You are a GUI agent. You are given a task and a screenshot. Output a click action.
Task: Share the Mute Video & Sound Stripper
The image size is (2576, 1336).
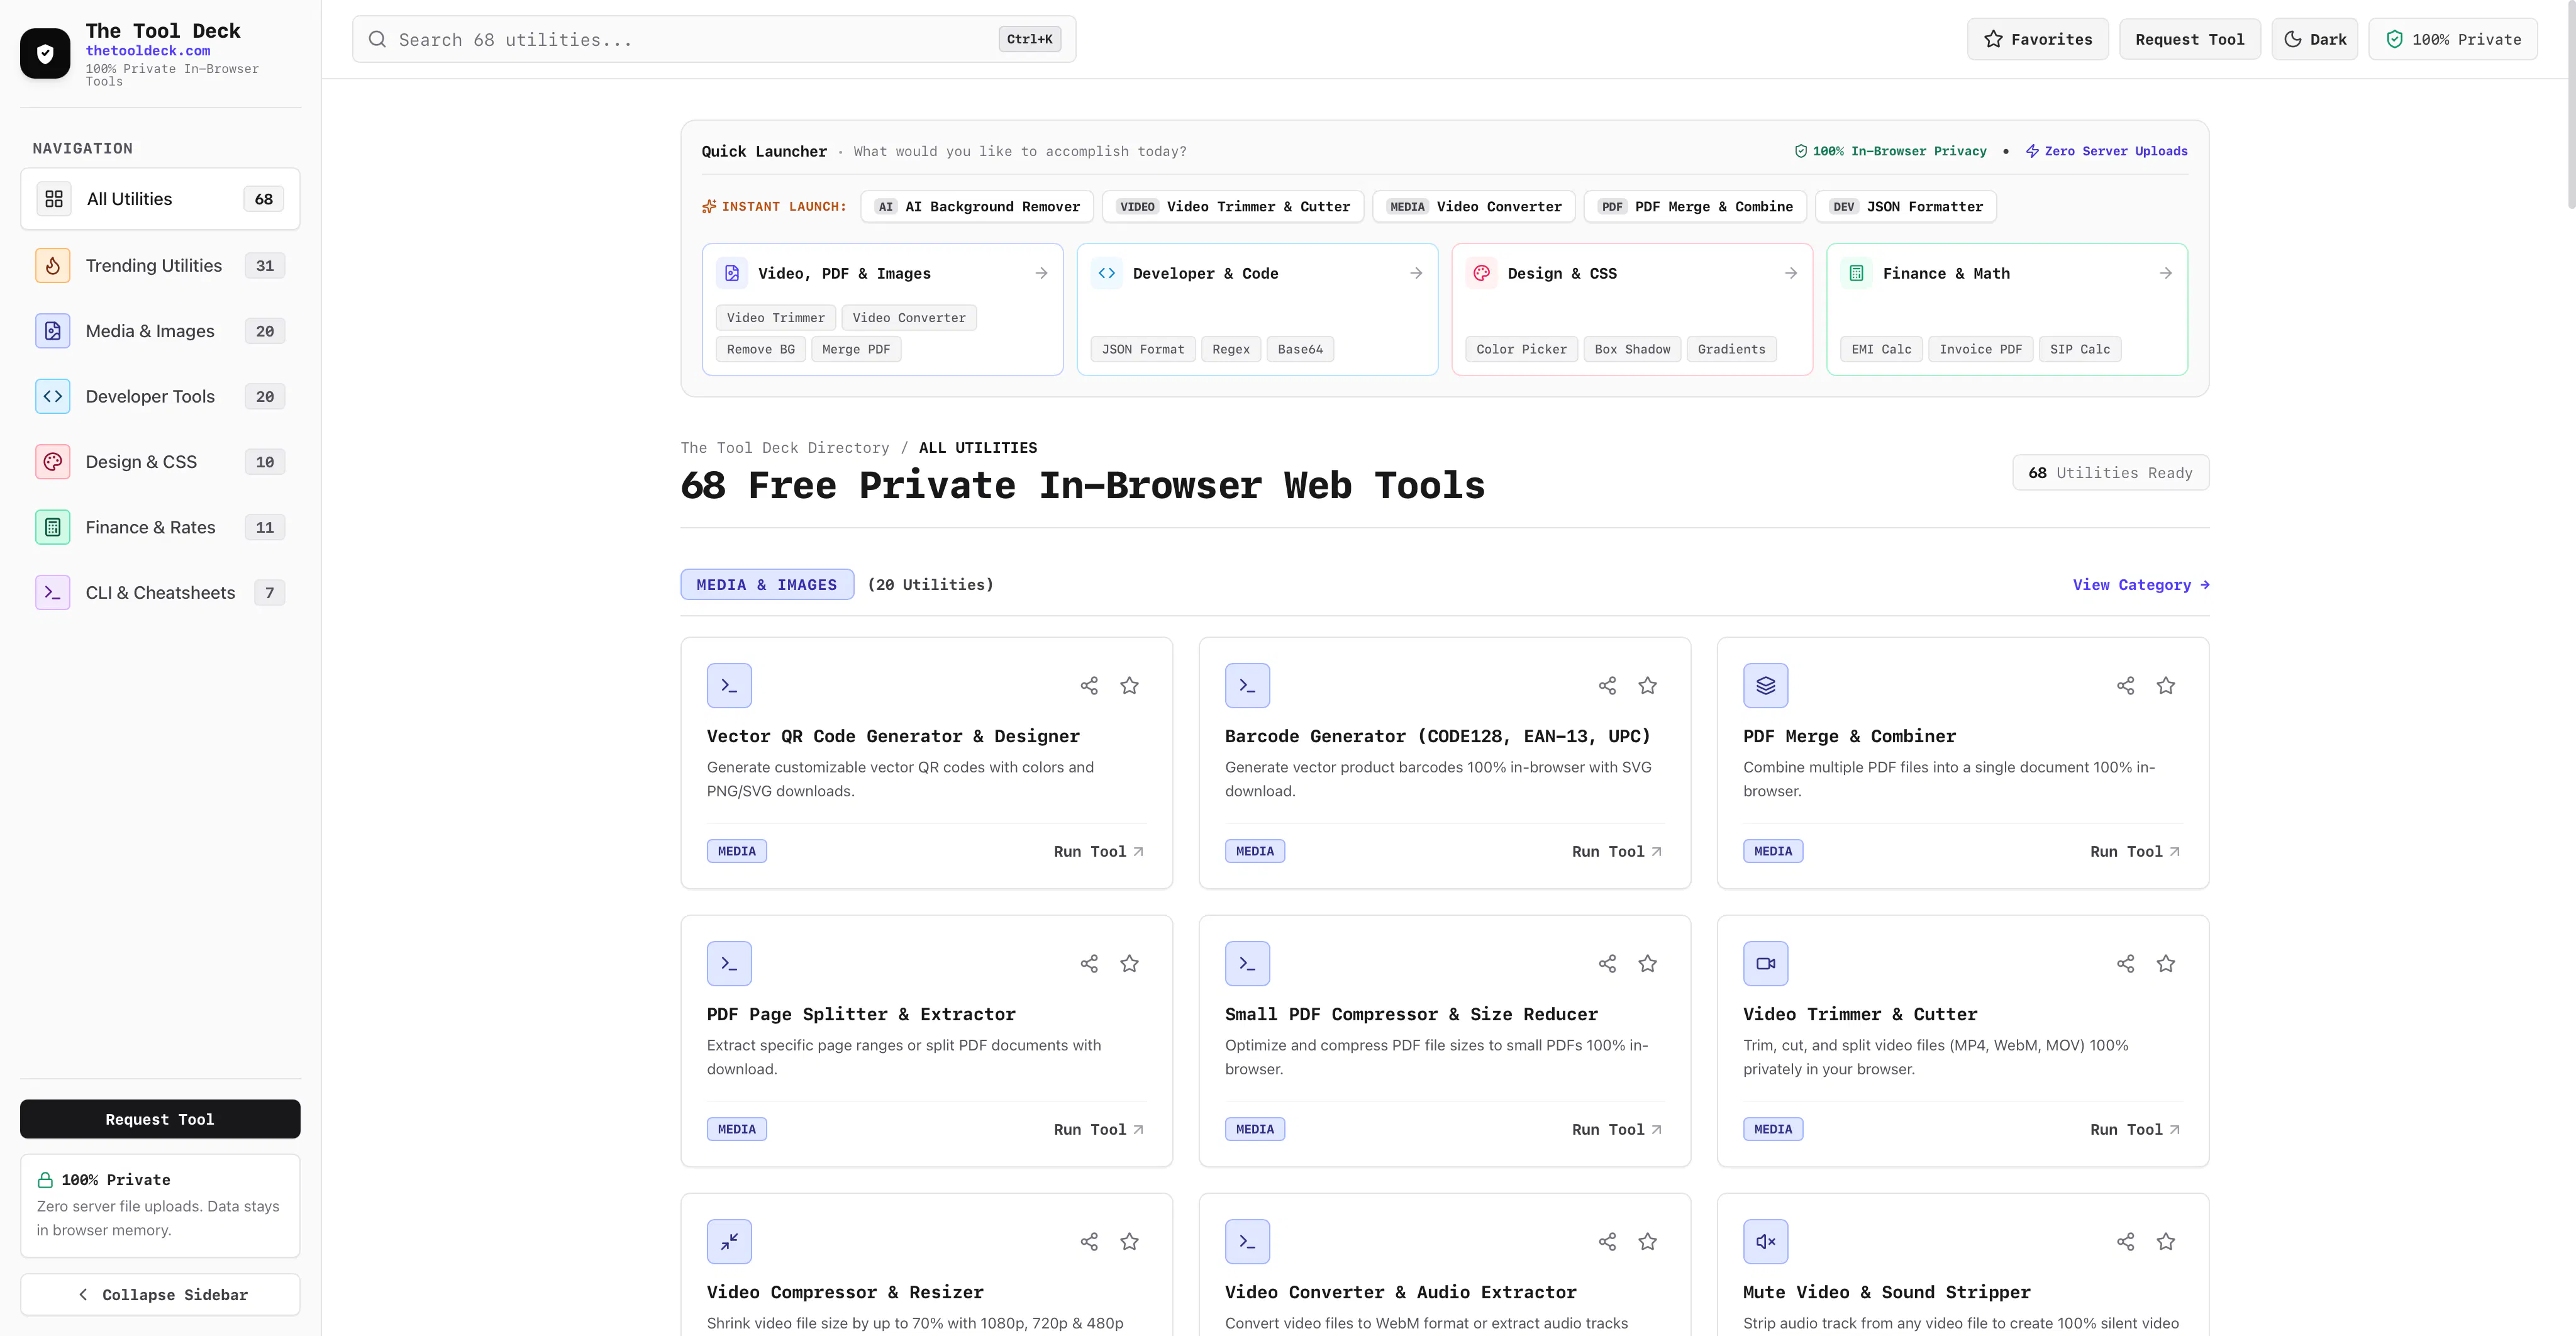click(2125, 1241)
